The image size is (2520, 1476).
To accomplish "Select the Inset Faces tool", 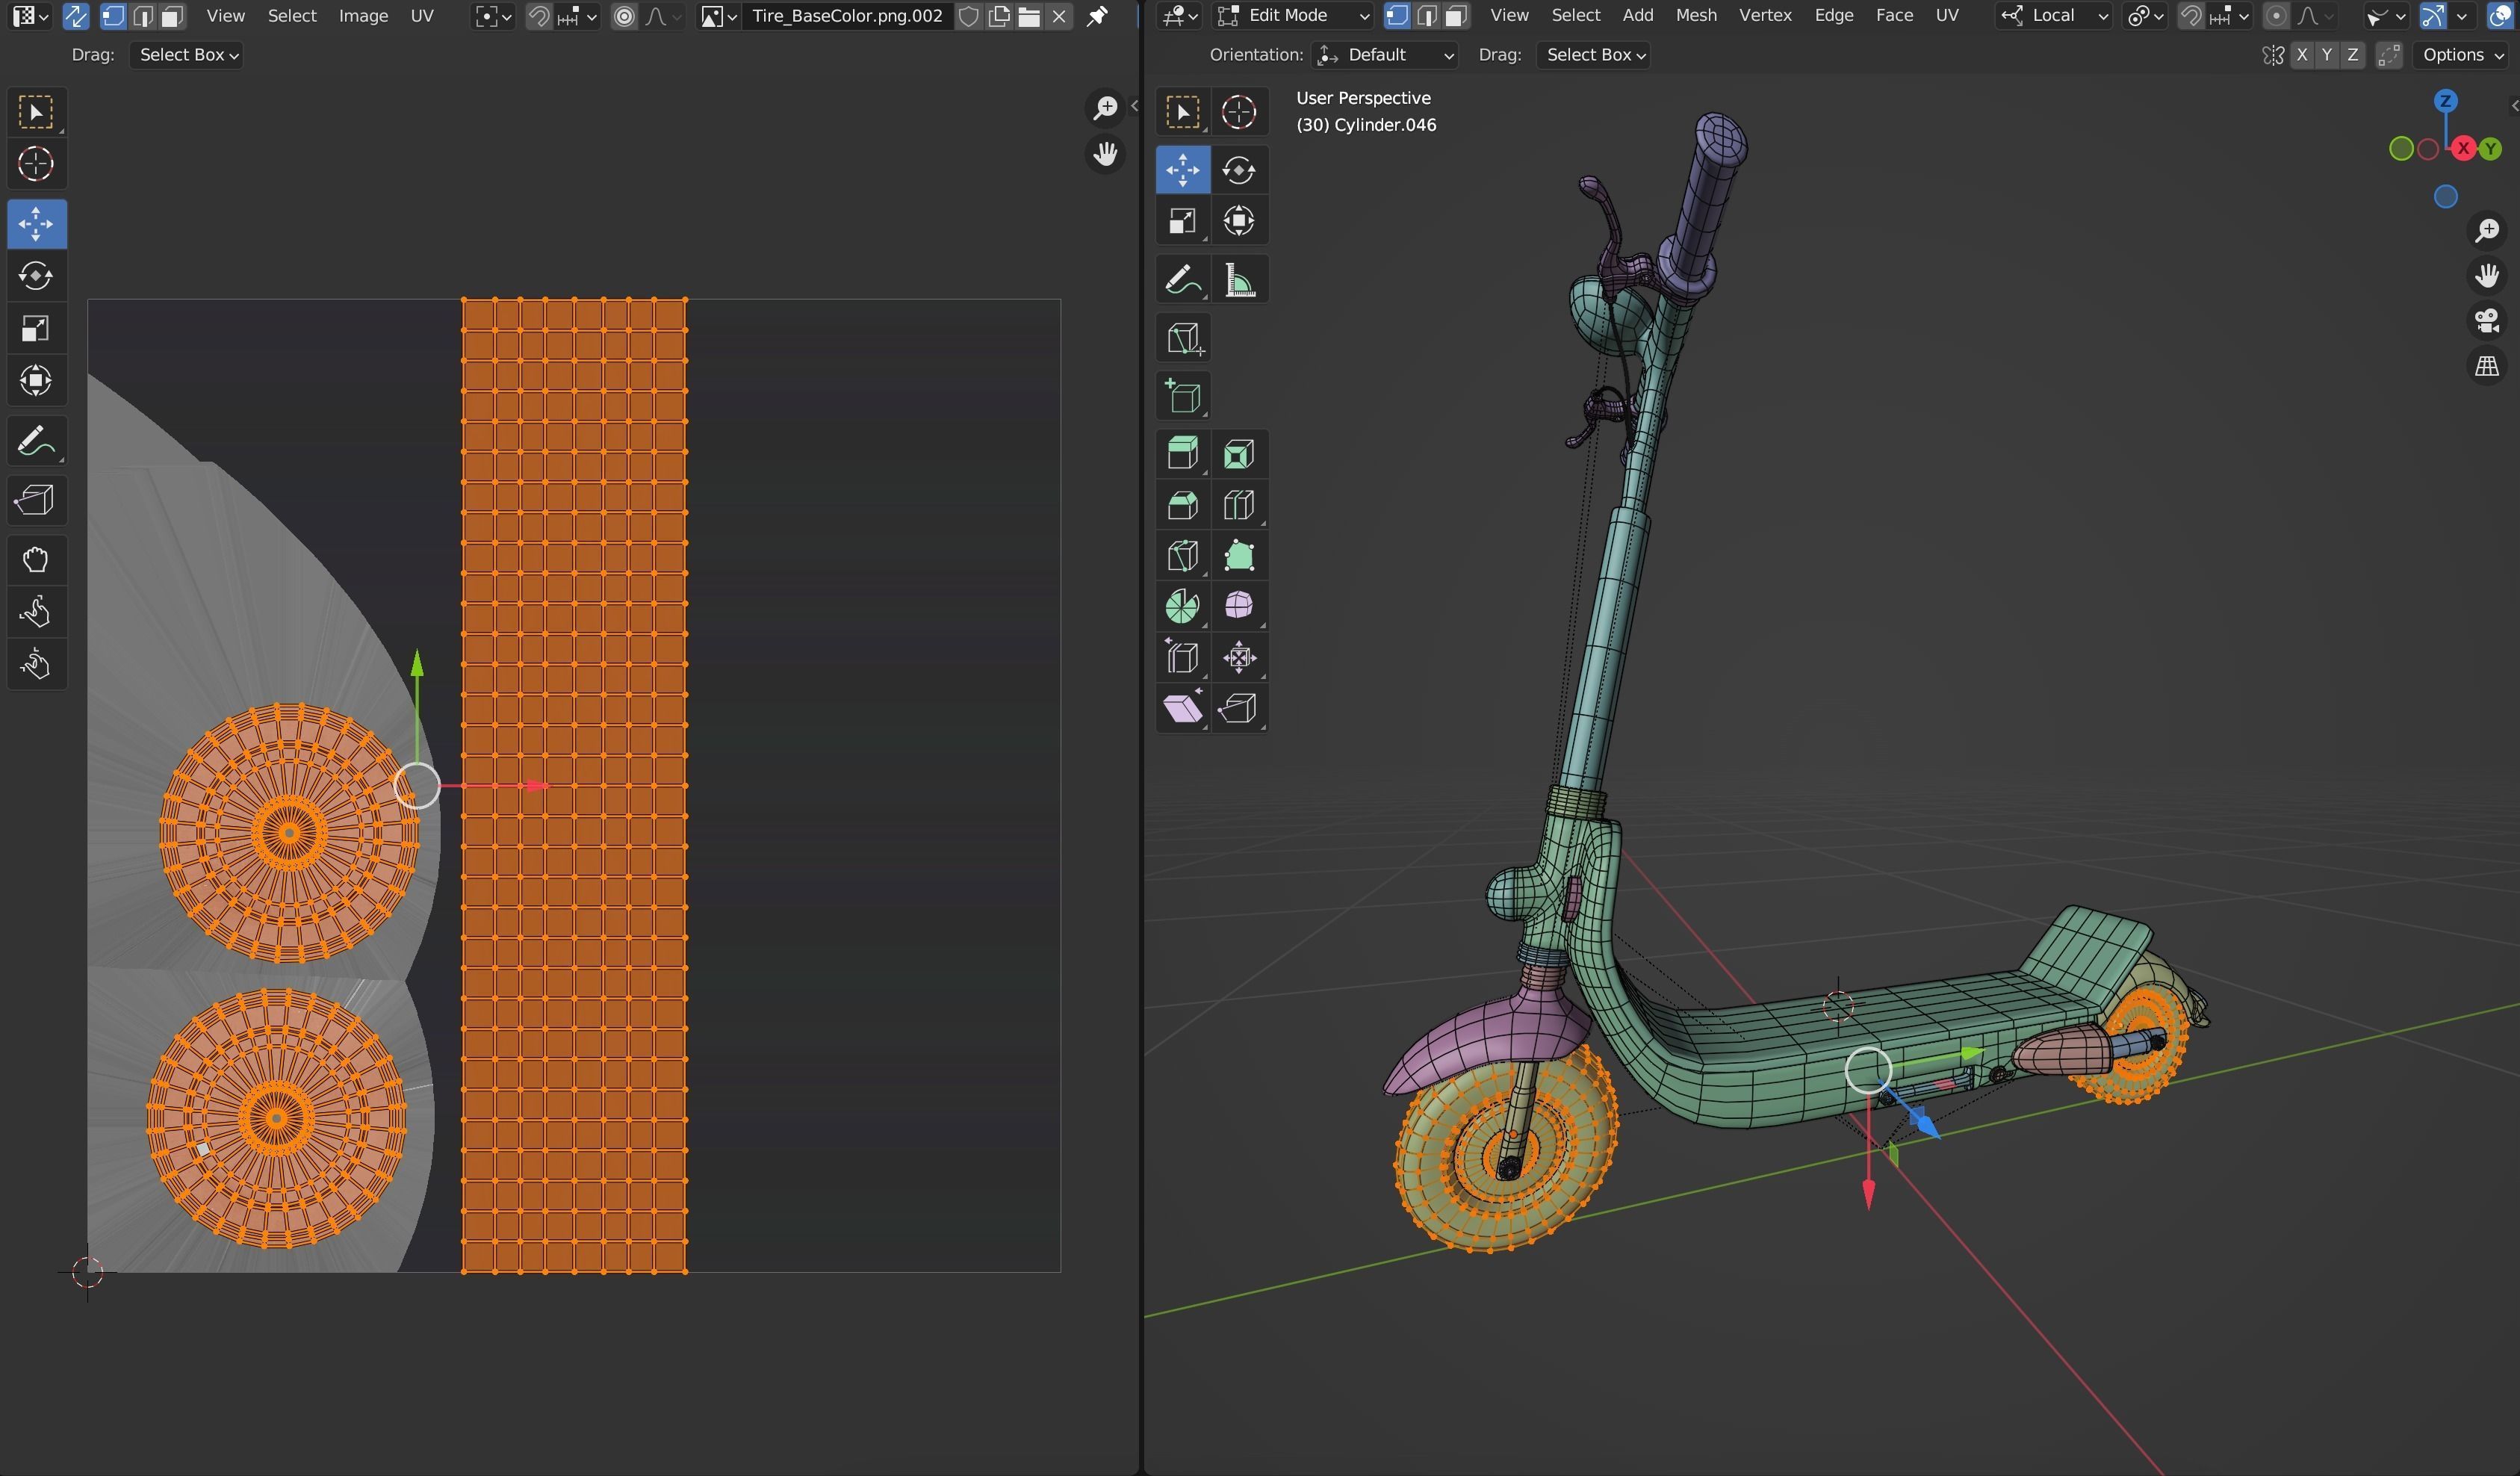I will [1239, 454].
